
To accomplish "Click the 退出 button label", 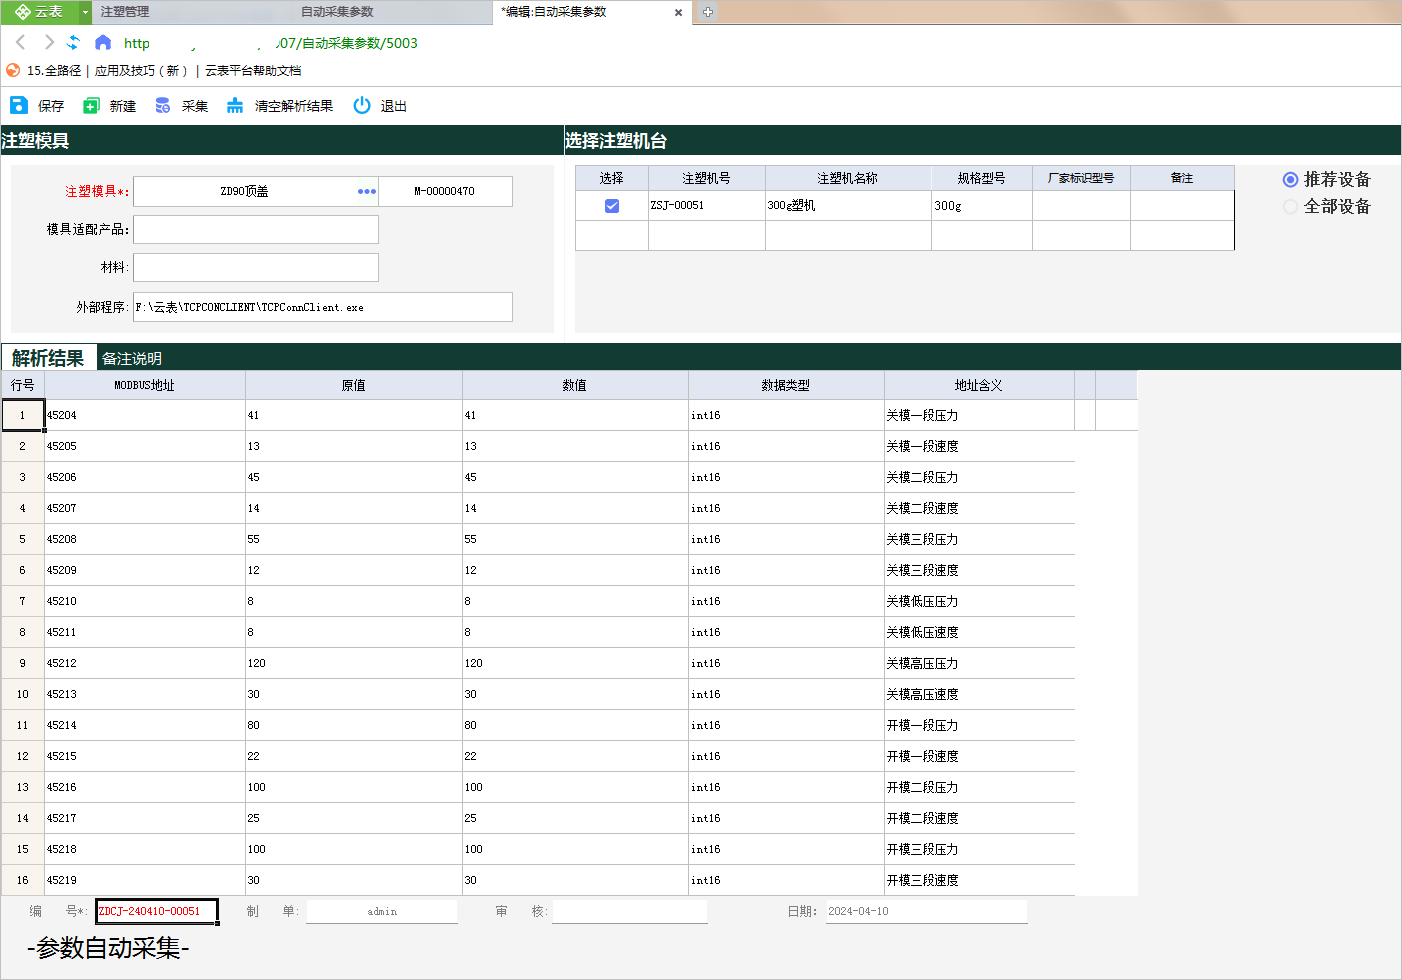I will tap(394, 106).
